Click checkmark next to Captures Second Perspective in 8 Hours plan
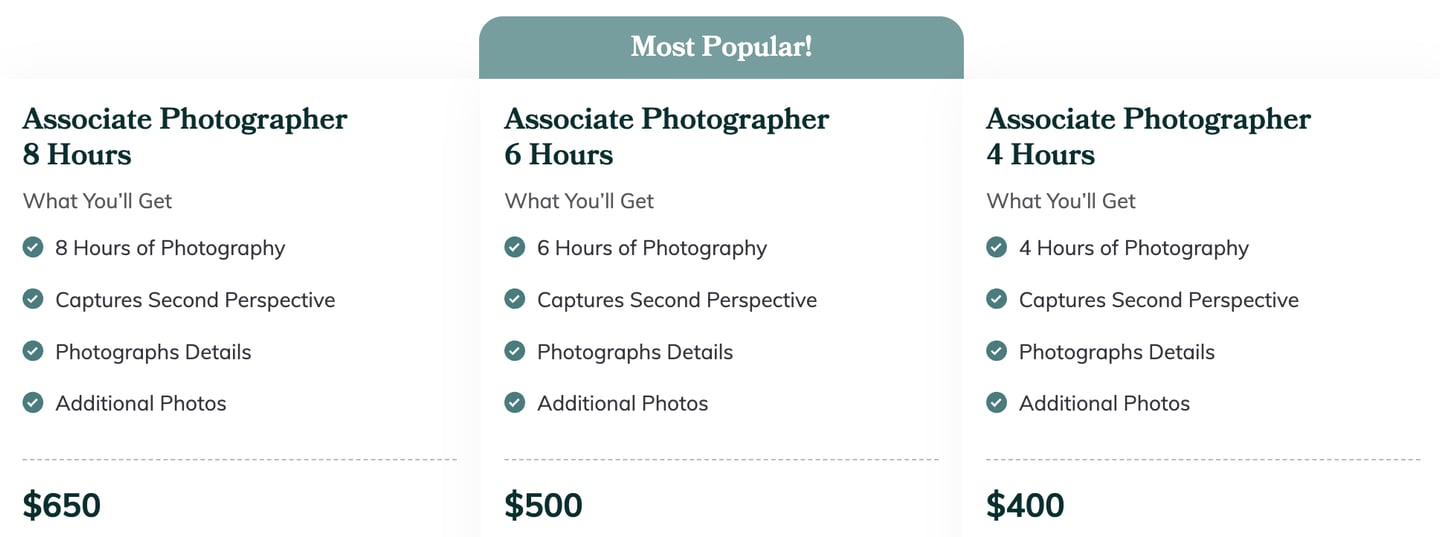This screenshot has height=537, width=1440. click(x=33, y=299)
